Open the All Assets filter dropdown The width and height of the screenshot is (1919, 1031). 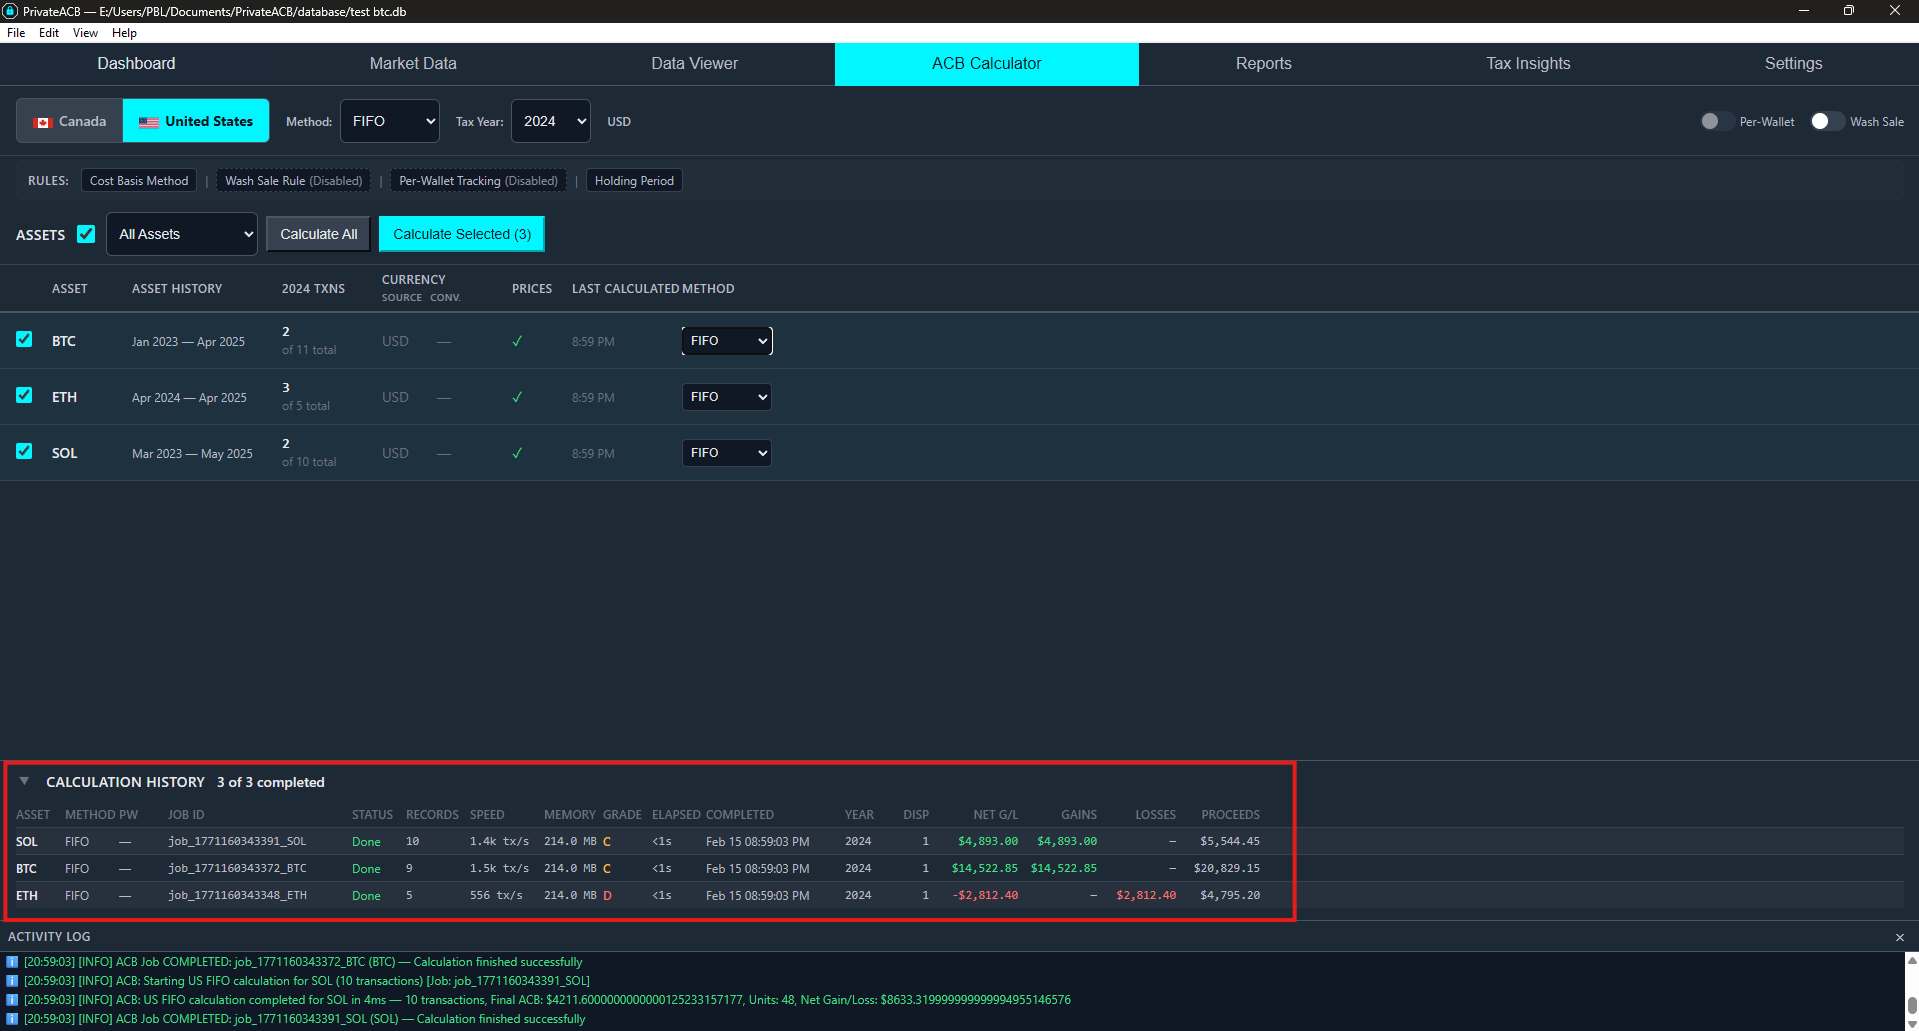(x=182, y=234)
